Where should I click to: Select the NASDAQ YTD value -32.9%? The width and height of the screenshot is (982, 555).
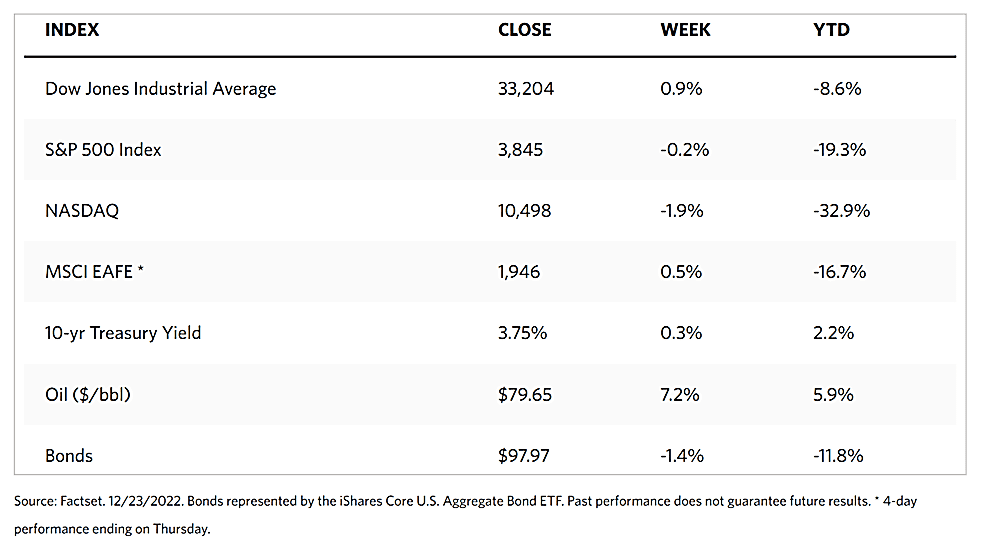tap(841, 211)
